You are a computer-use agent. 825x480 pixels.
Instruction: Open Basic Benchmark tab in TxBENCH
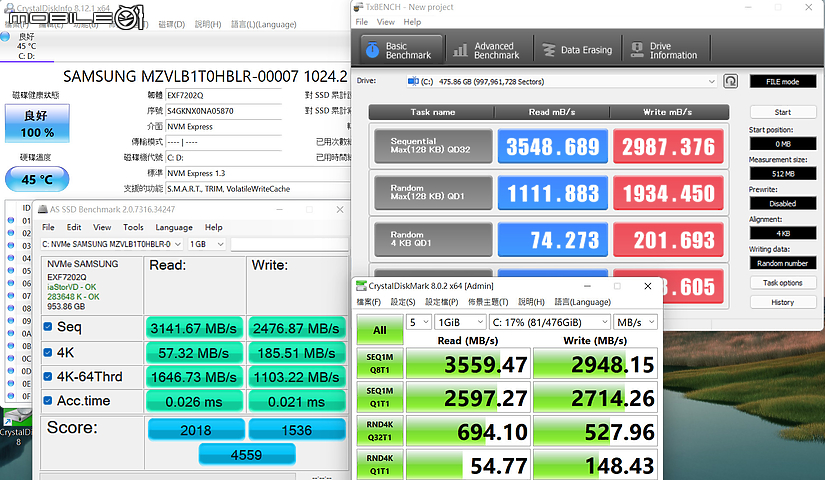(402, 50)
